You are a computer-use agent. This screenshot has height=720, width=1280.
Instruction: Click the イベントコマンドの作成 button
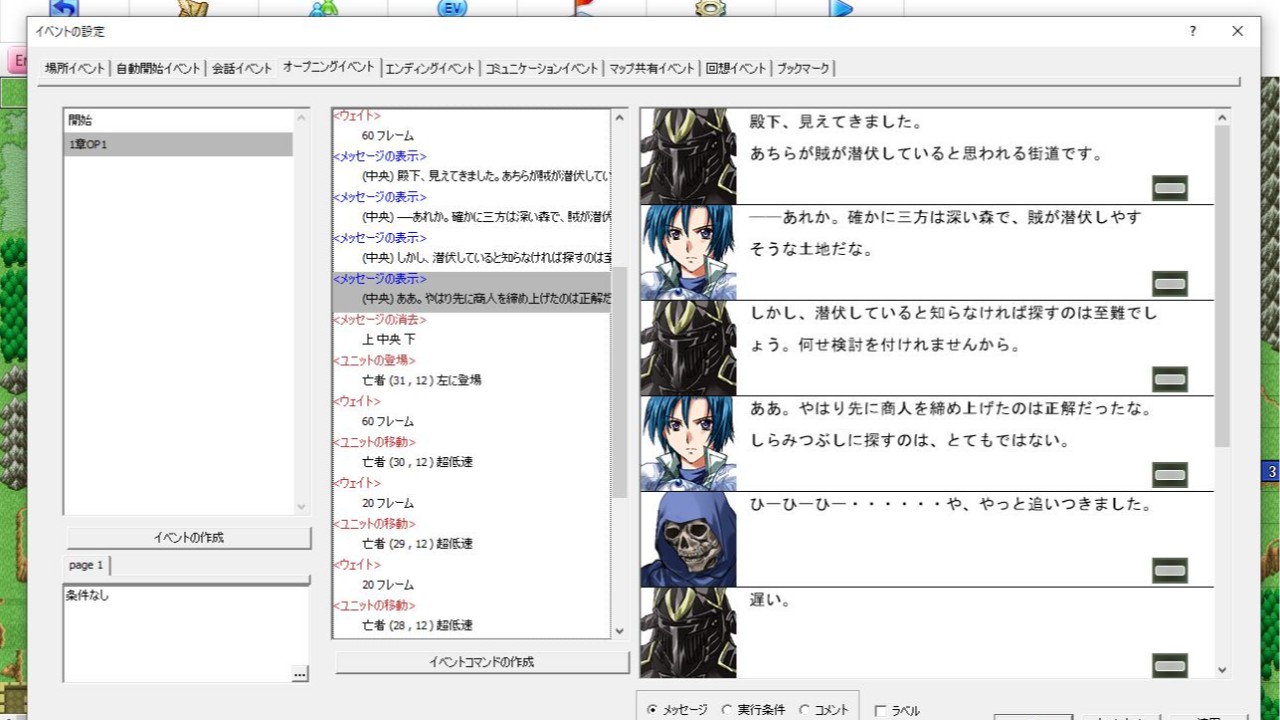click(482, 662)
